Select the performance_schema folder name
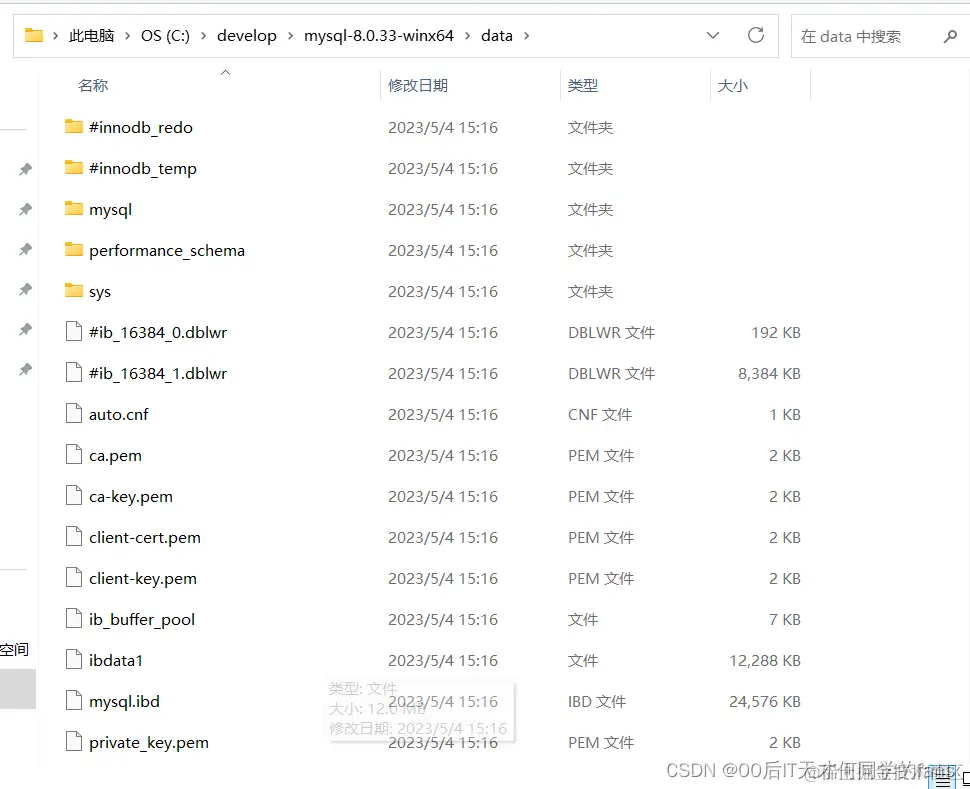 pos(167,251)
